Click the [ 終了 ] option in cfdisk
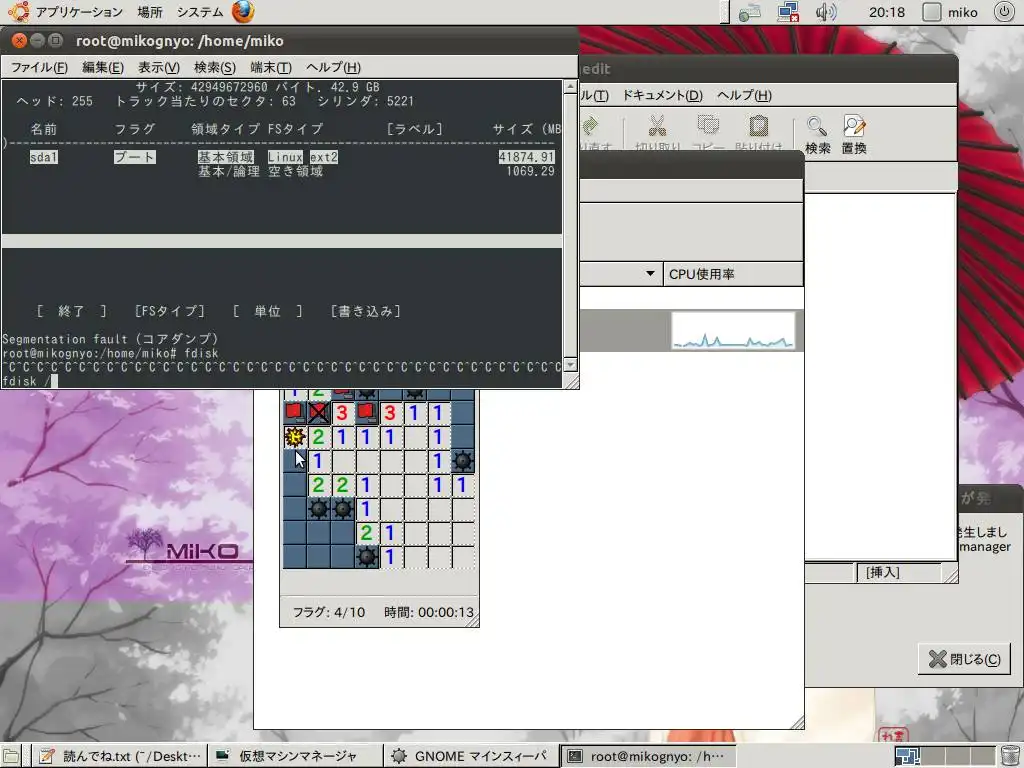The image size is (1024, 768). (x=72, y=311)
